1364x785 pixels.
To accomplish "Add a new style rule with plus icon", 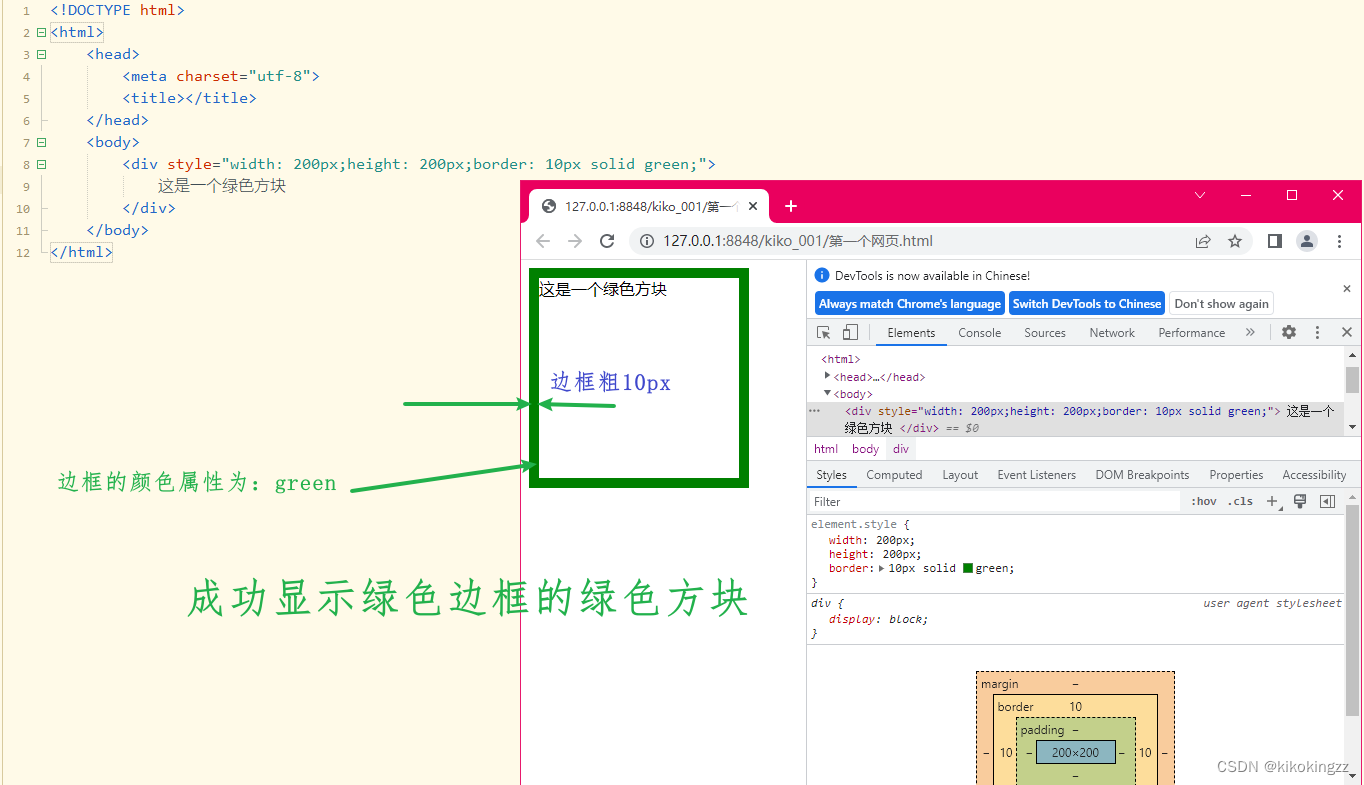I will pos(1273,502).
